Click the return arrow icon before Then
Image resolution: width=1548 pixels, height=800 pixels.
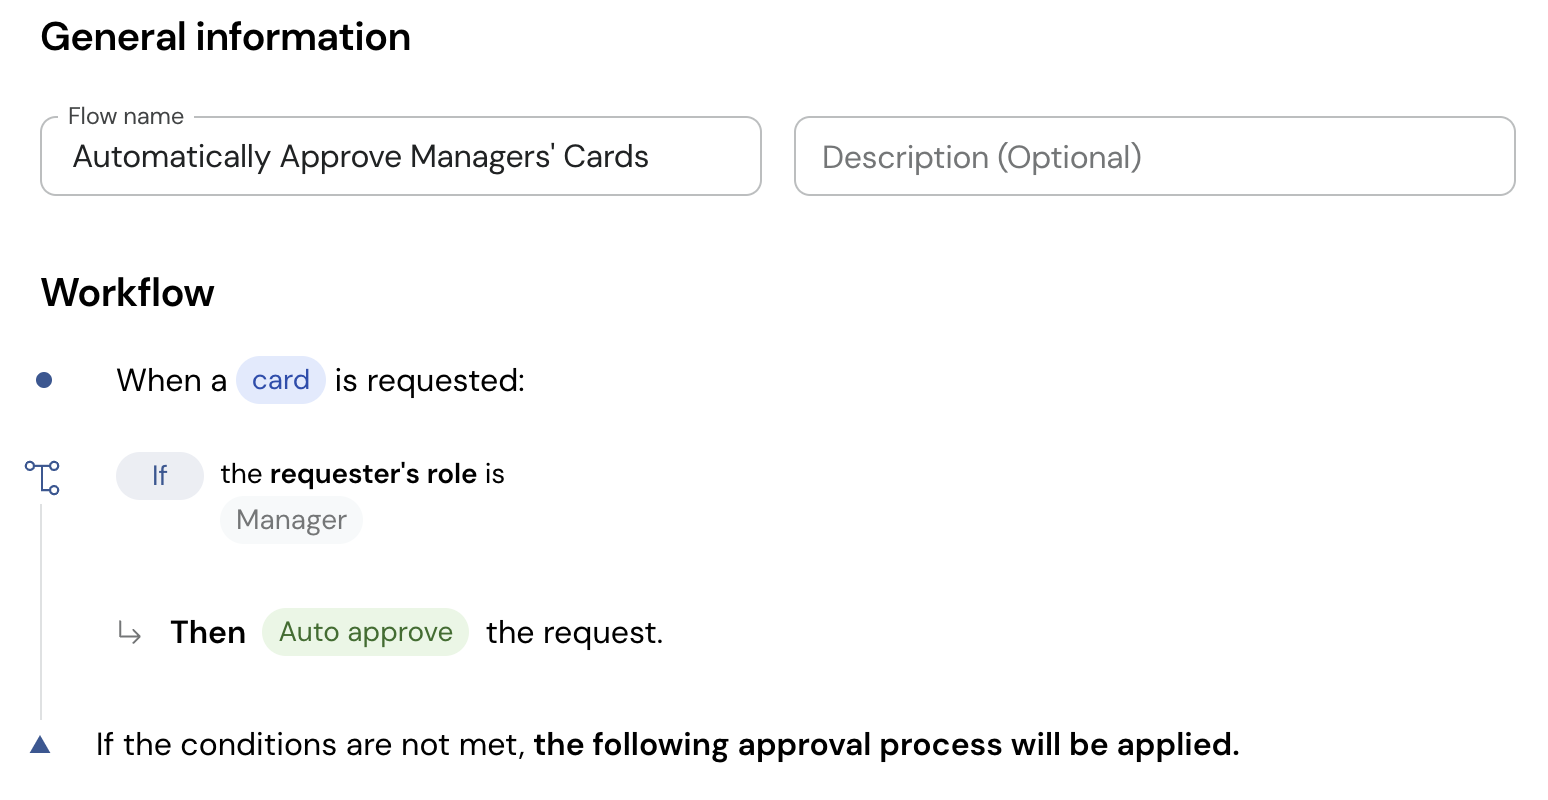point(129,633)
